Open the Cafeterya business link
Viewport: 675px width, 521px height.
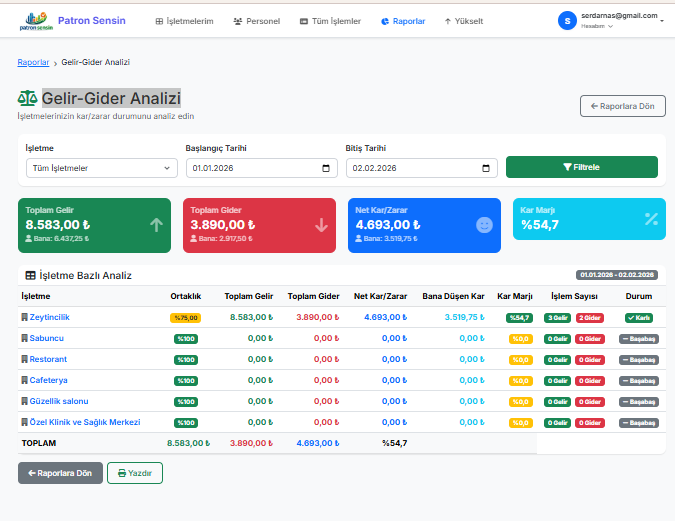tap(49, 381)
